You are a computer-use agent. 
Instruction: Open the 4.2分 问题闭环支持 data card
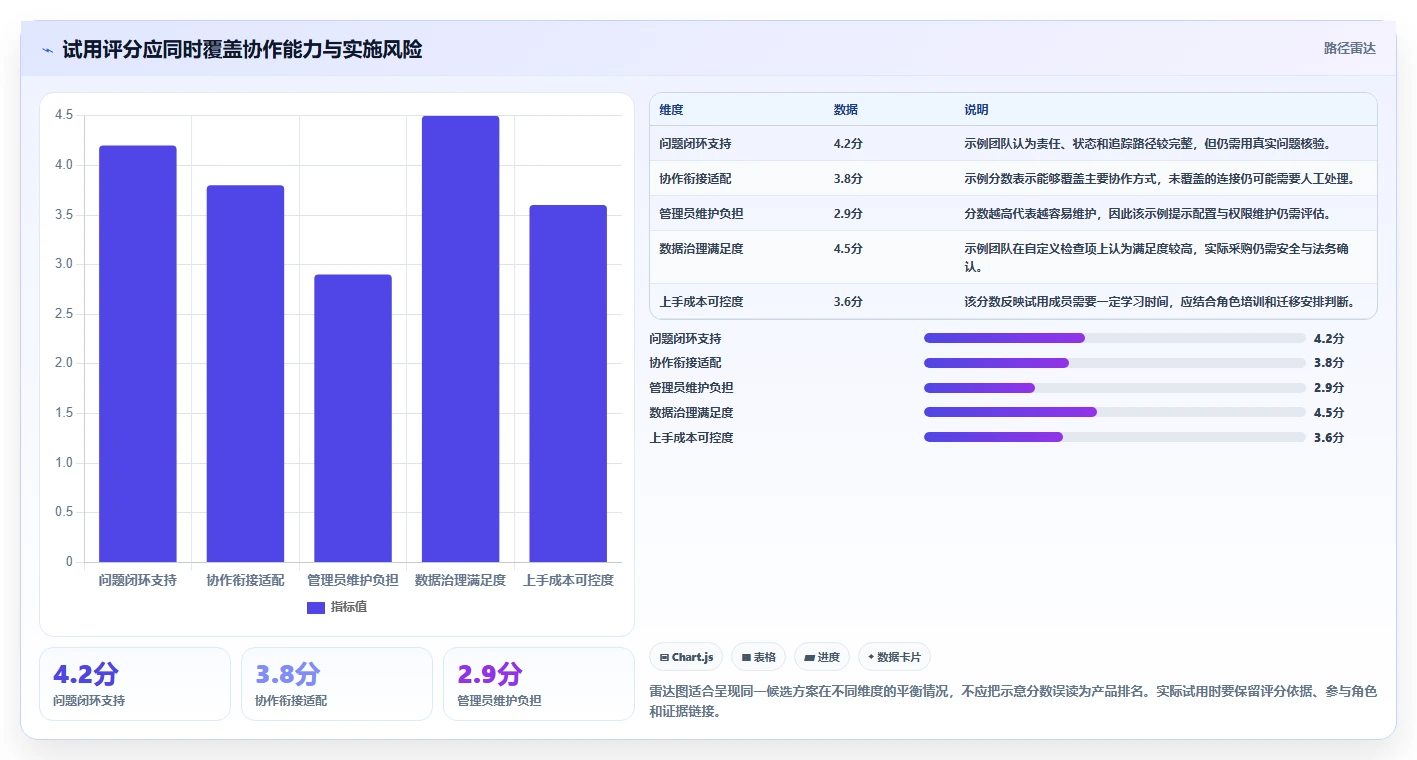pos(135,684)
